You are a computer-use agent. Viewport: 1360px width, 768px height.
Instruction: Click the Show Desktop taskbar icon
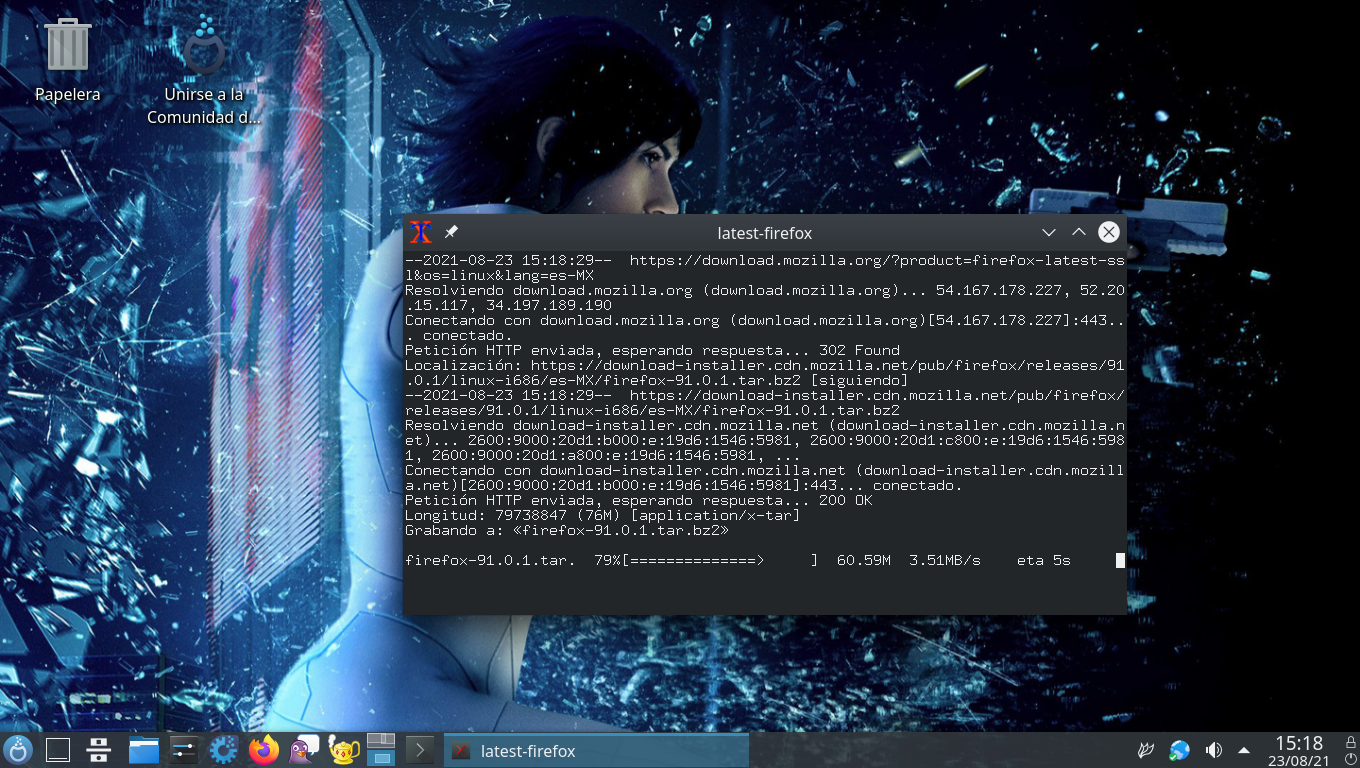(x=58, y=750)
